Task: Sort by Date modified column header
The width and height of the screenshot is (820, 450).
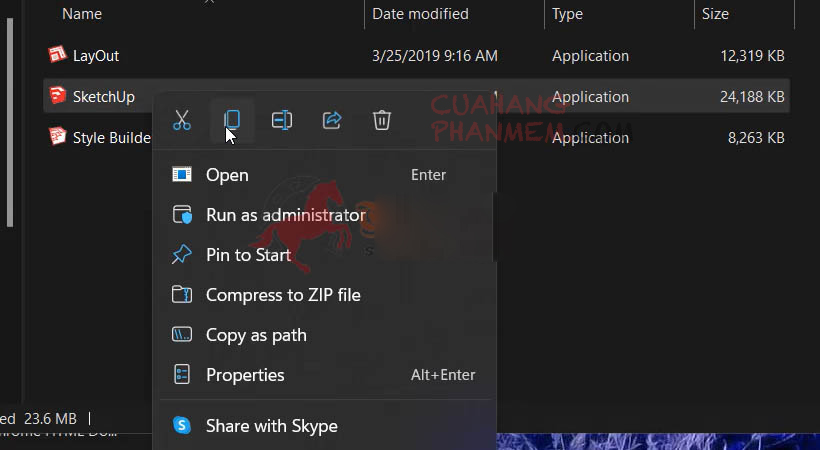Action: point(420,14)
